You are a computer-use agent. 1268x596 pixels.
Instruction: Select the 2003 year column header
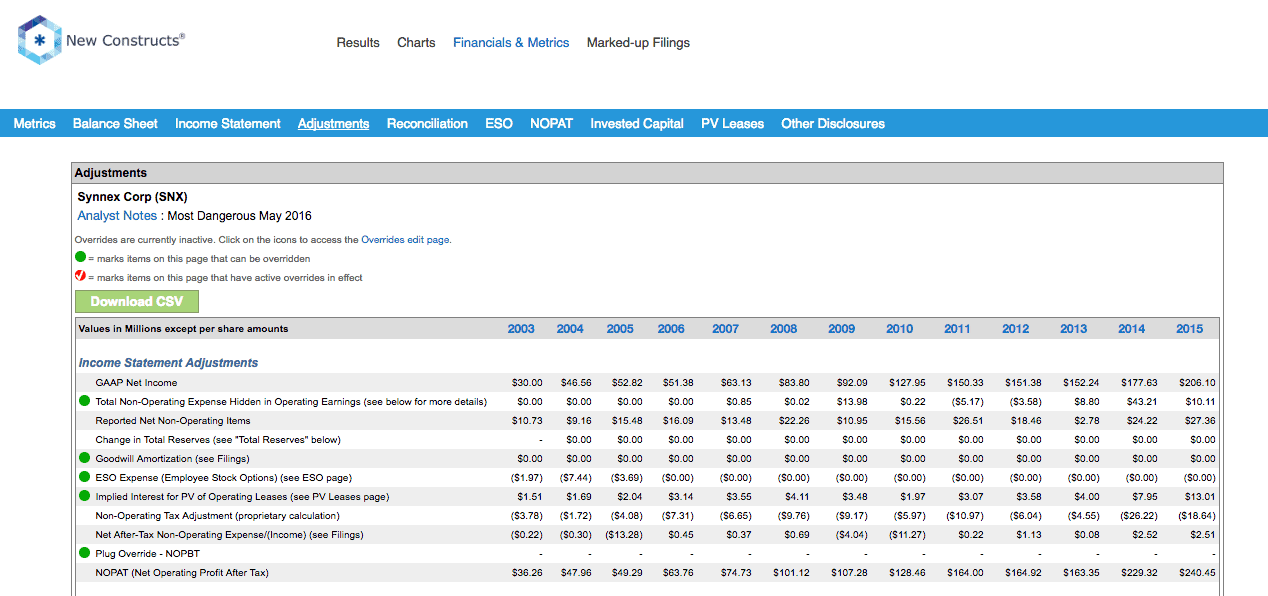[x=521, y=329]
